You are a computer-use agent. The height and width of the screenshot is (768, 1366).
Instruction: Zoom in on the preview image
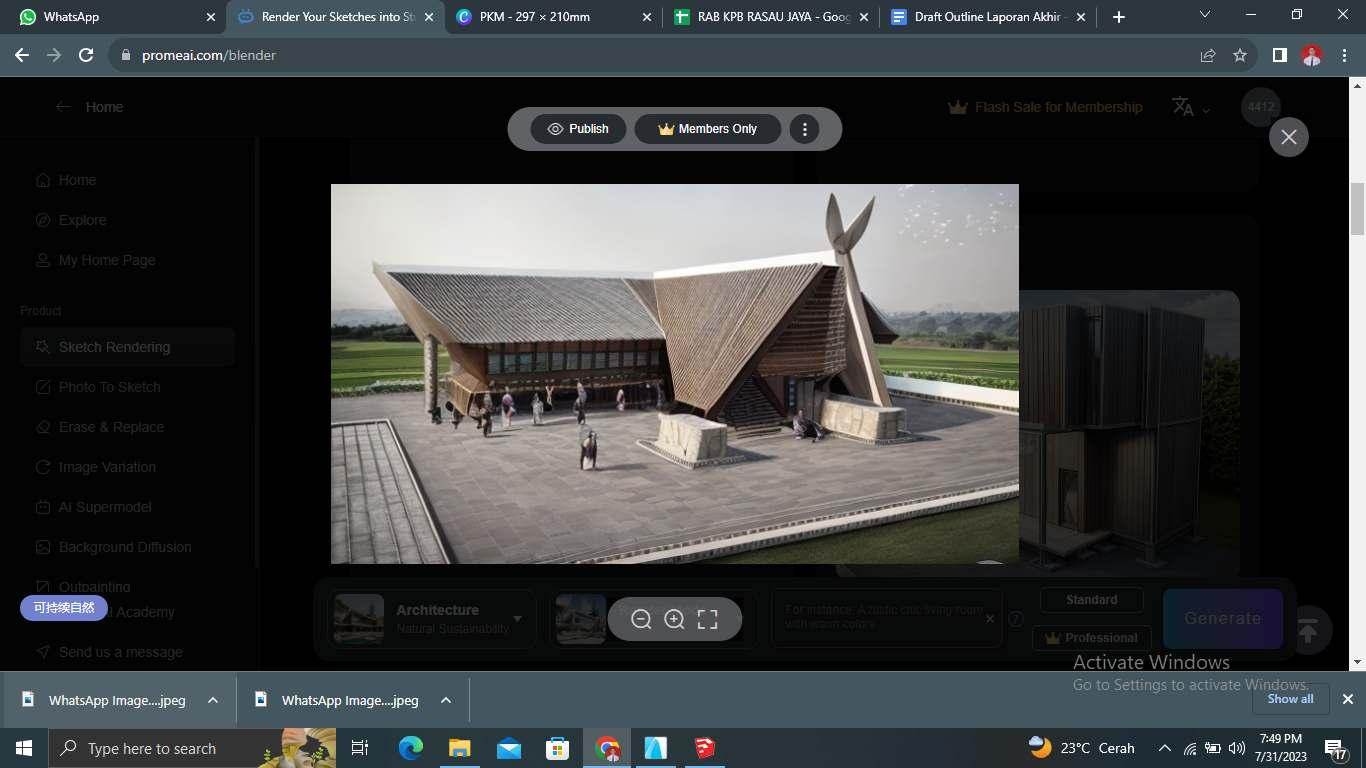pyautogui.click(x=674, y=619)
